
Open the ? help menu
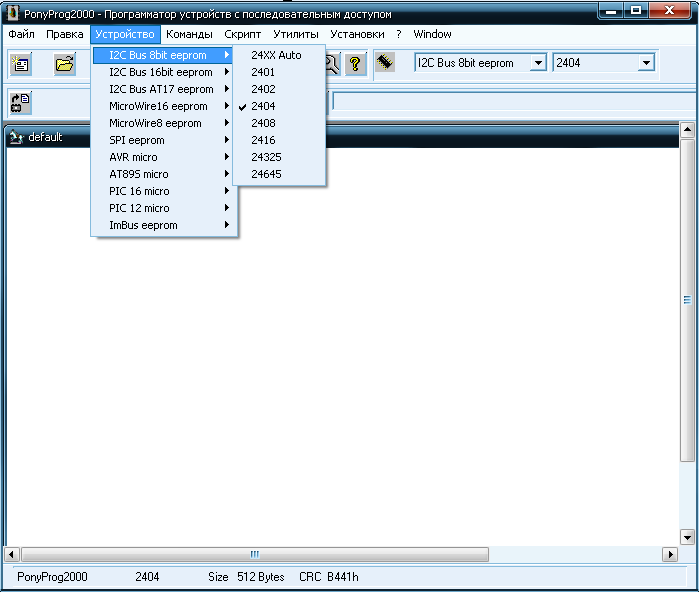(399, 34)
